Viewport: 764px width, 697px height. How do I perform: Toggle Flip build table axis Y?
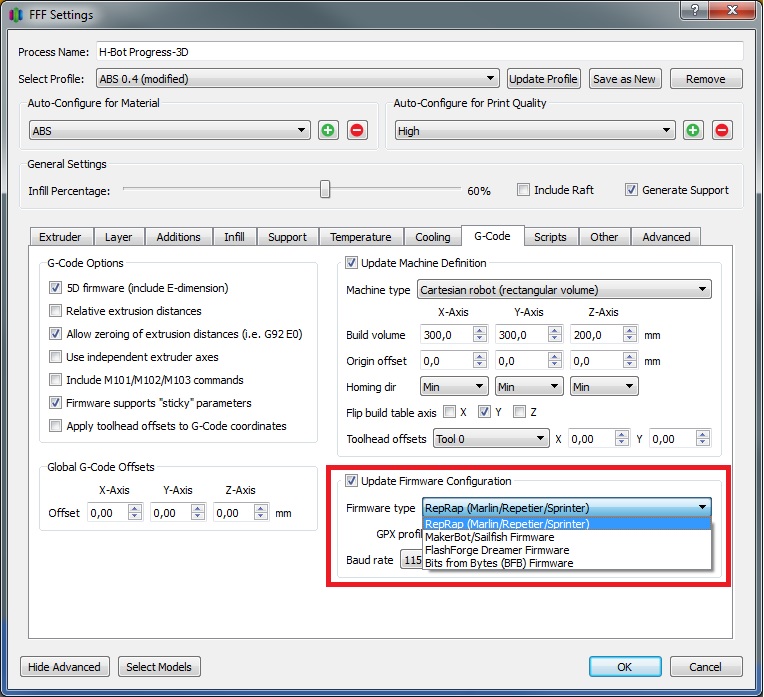[485, 412]
